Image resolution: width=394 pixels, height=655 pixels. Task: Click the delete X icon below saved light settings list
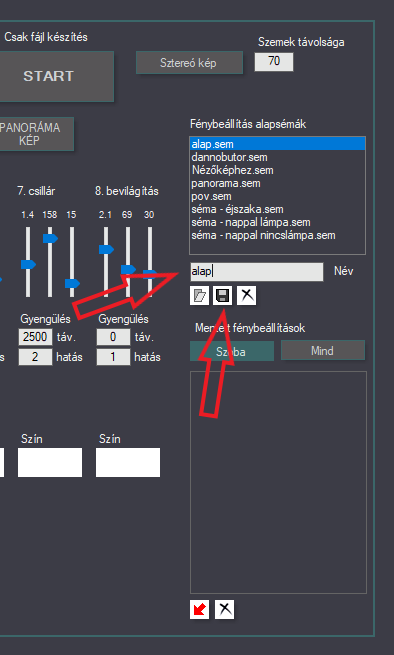224,609
